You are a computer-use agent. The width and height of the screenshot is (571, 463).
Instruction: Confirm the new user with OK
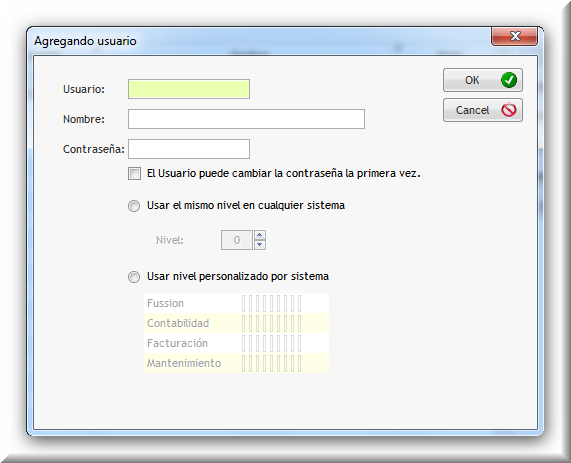point(483,80)
